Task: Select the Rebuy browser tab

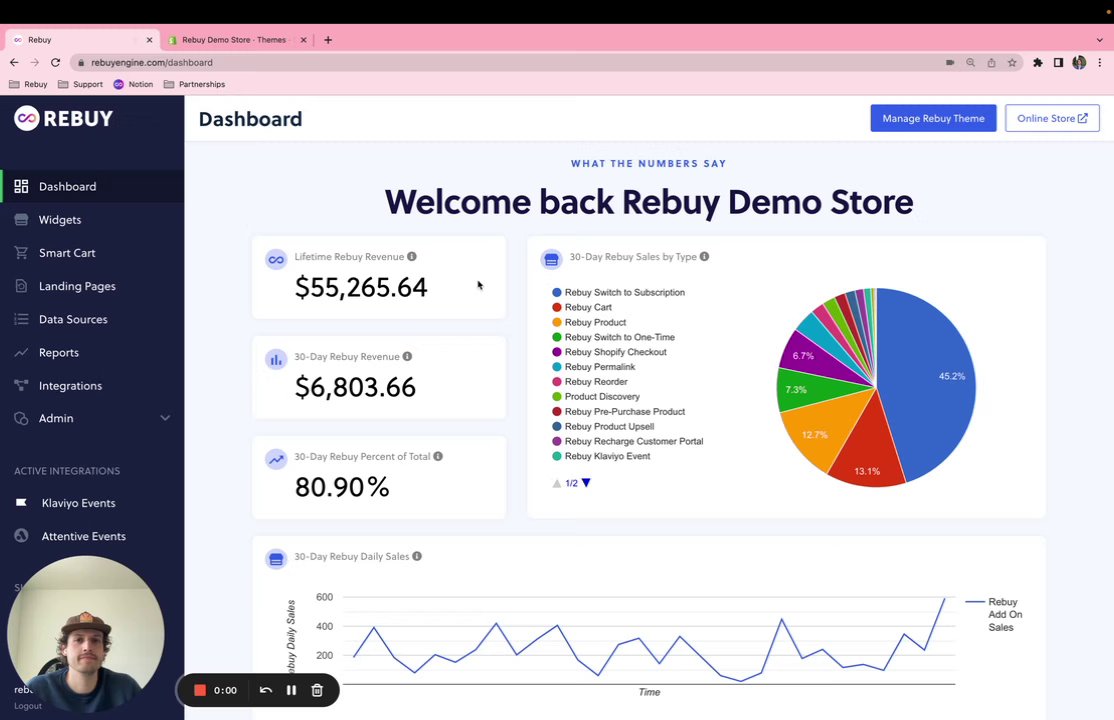Action: (x=80, y=40)
